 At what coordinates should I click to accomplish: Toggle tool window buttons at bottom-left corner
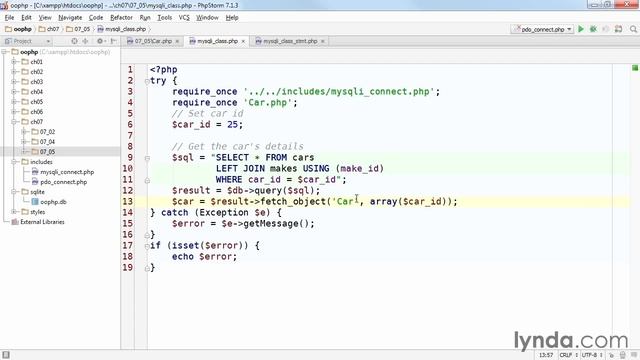tap(6, 355)
